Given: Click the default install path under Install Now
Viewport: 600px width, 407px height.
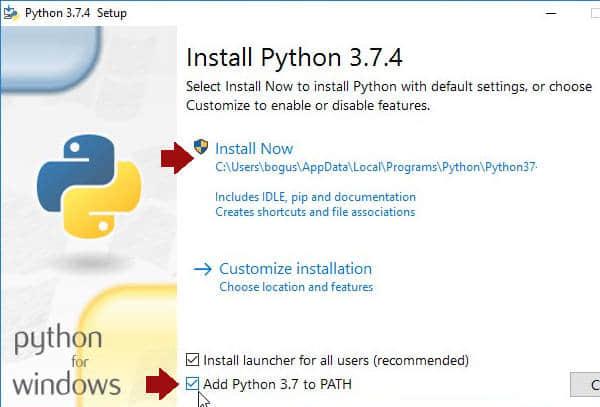Looking at the screenshot, I should [376, 168].
